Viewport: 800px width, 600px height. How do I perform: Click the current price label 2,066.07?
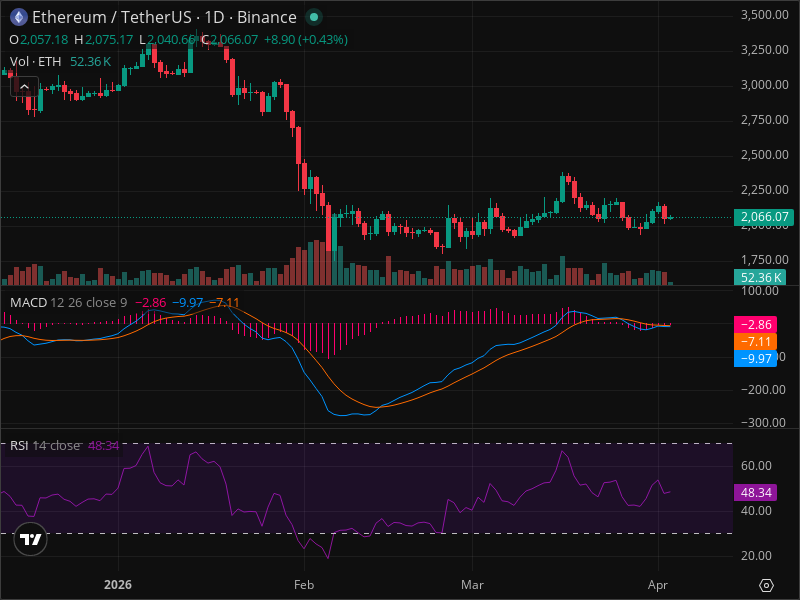pyautogui.click(x=764, y=217)
